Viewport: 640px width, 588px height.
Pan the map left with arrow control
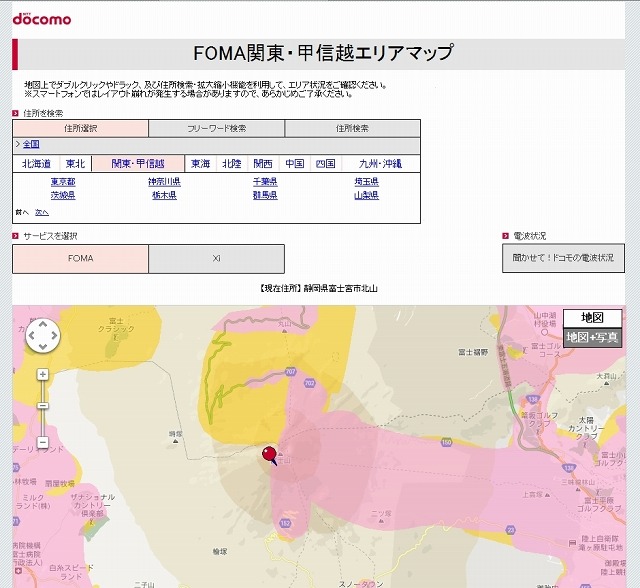[31, 337]
